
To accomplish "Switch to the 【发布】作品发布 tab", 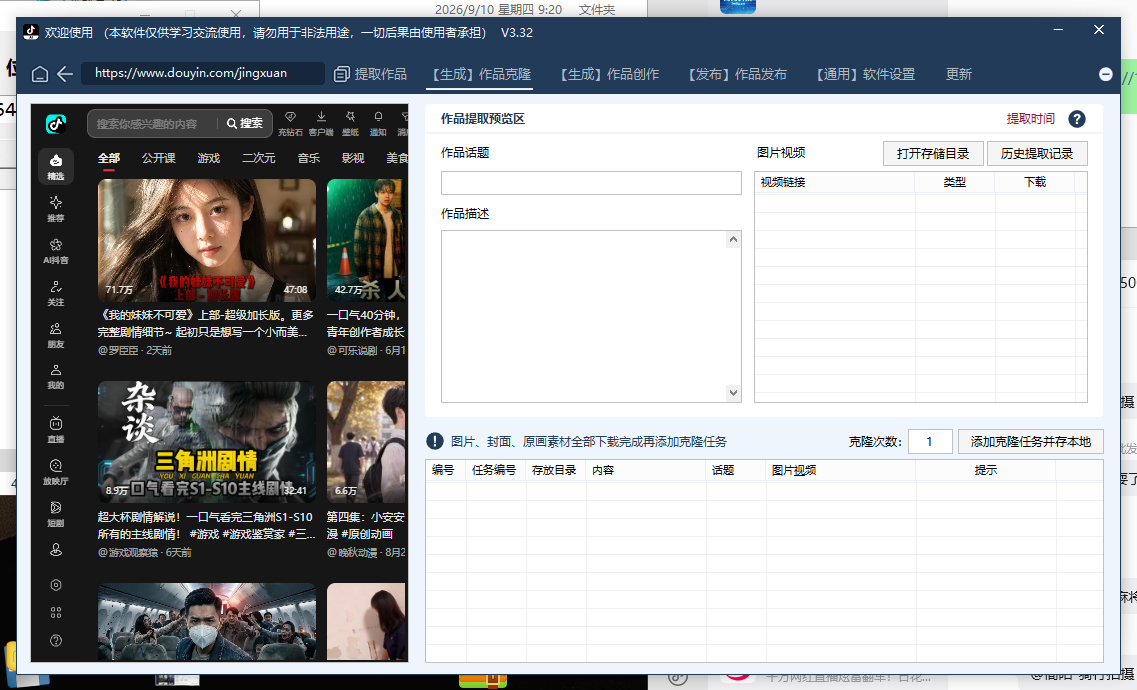I will point(737,74).
